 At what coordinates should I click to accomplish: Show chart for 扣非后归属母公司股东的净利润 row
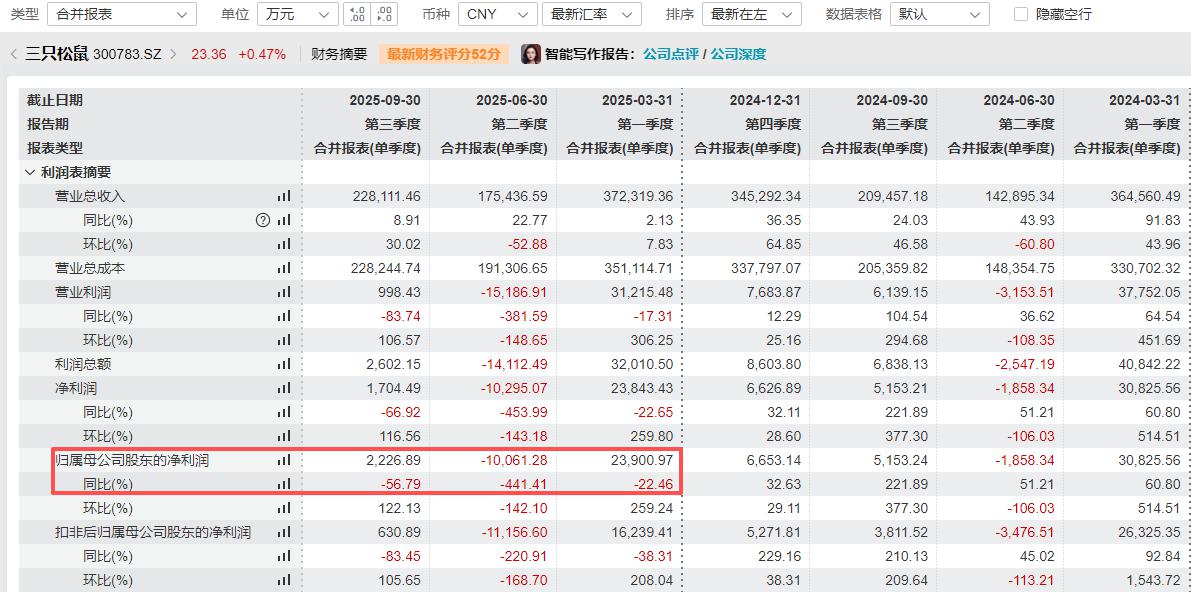tap(284, 532)
